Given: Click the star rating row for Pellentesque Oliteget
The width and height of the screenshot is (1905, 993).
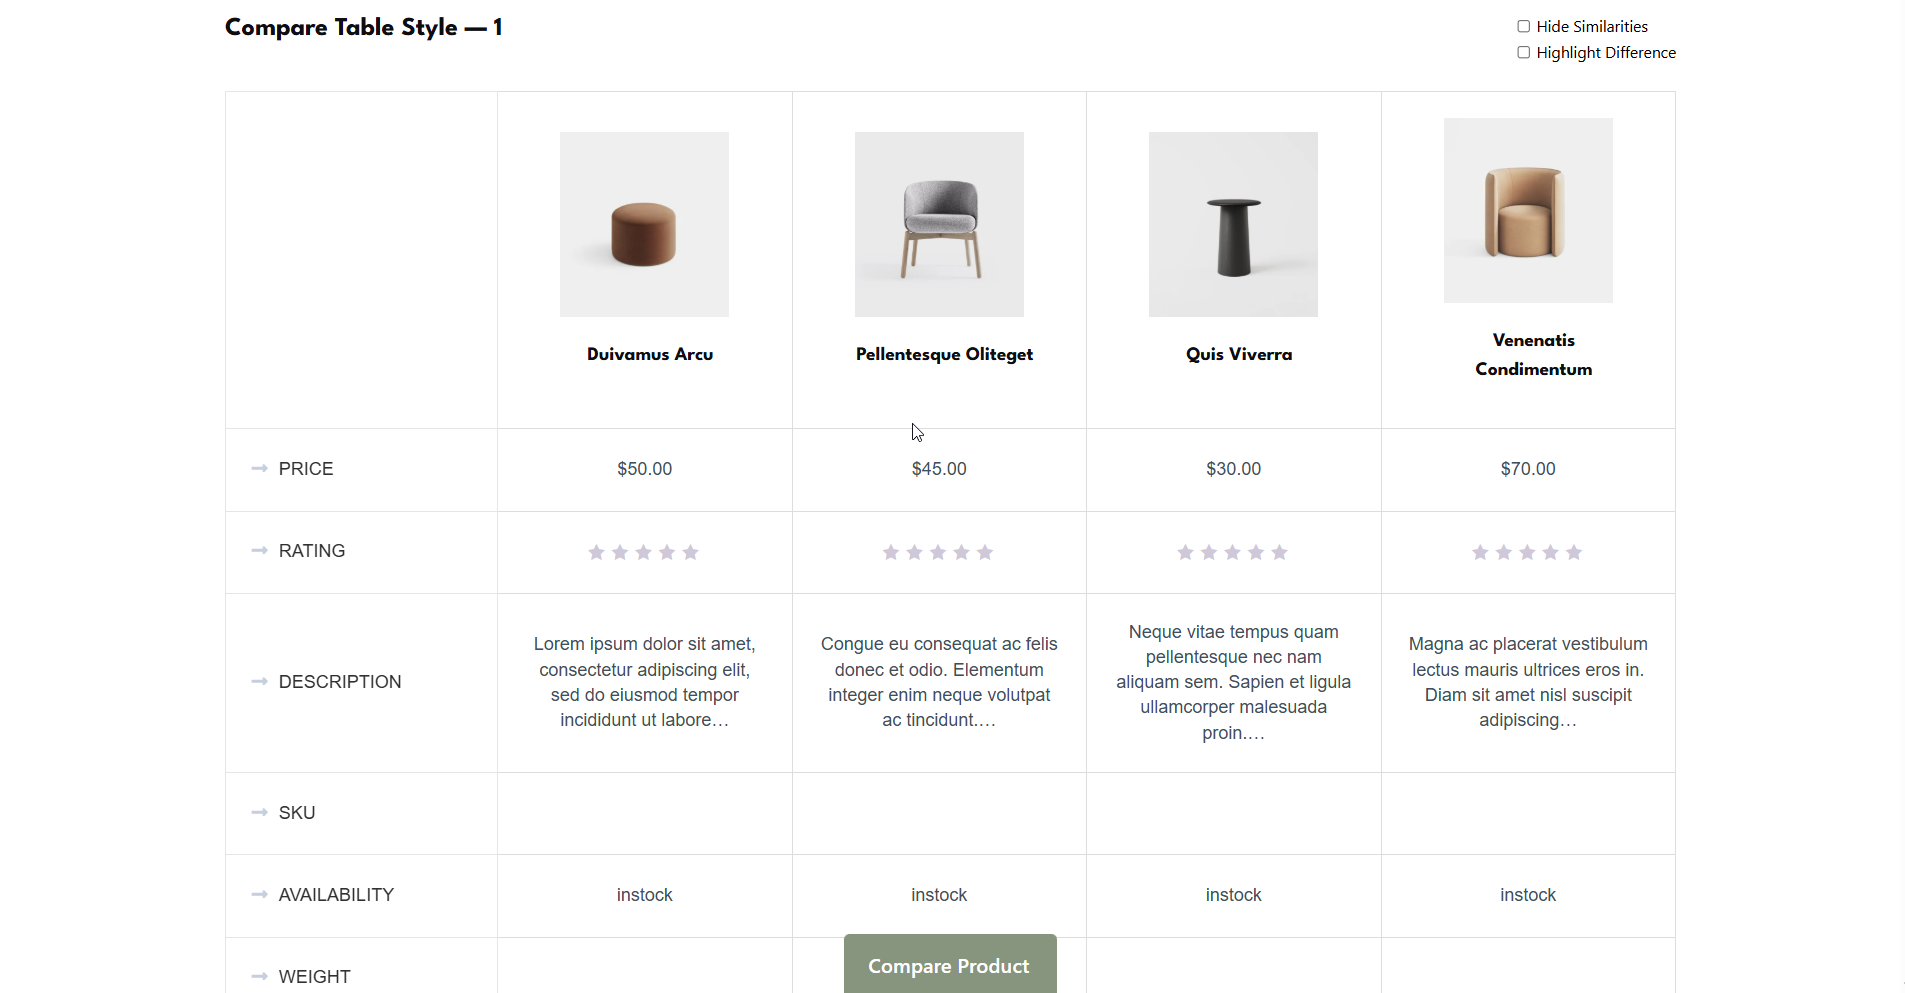Looking at the screenshot, I should [938, 552].
